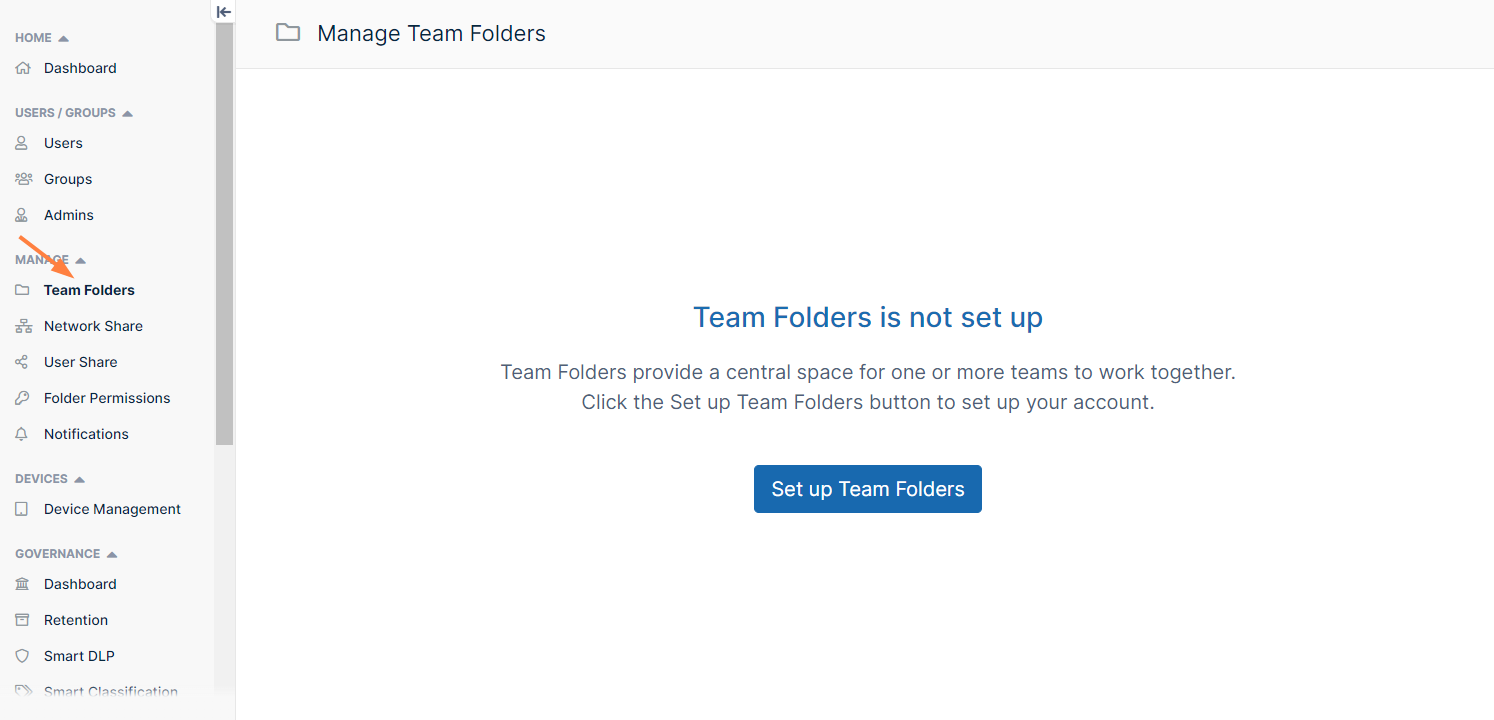Screen dimensions: 1494x720
Task: Open the Governance Dashboard bank icon
Action: [21, 583]
